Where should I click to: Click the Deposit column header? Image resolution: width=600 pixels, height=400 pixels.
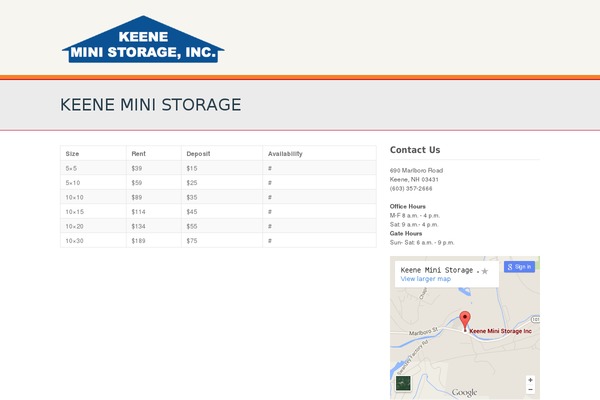(198, 153)
